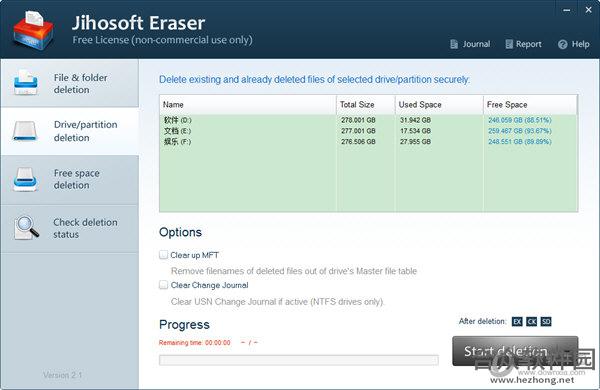Click the free space value with 89.89%
The image size is (600, 390).
tap(520, 142)
